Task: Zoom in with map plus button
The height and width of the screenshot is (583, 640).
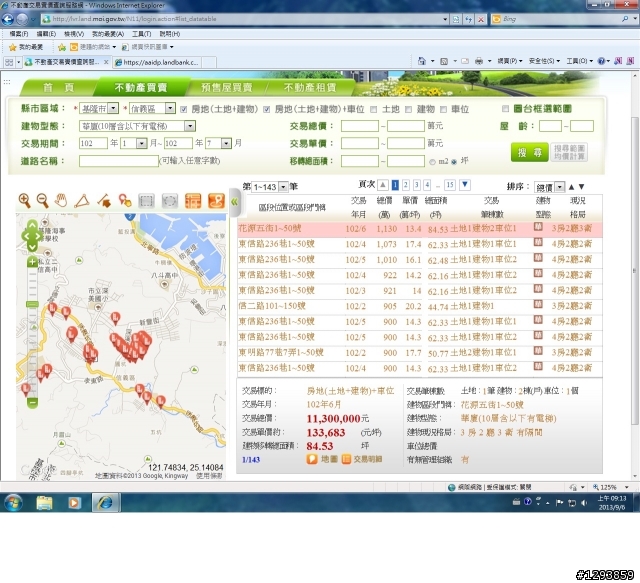Action: coord(32,262)
